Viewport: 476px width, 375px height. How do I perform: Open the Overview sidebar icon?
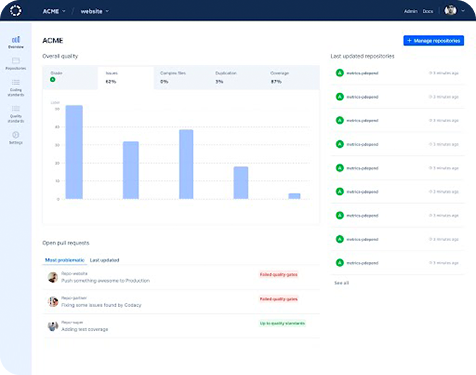pos(16,42)
